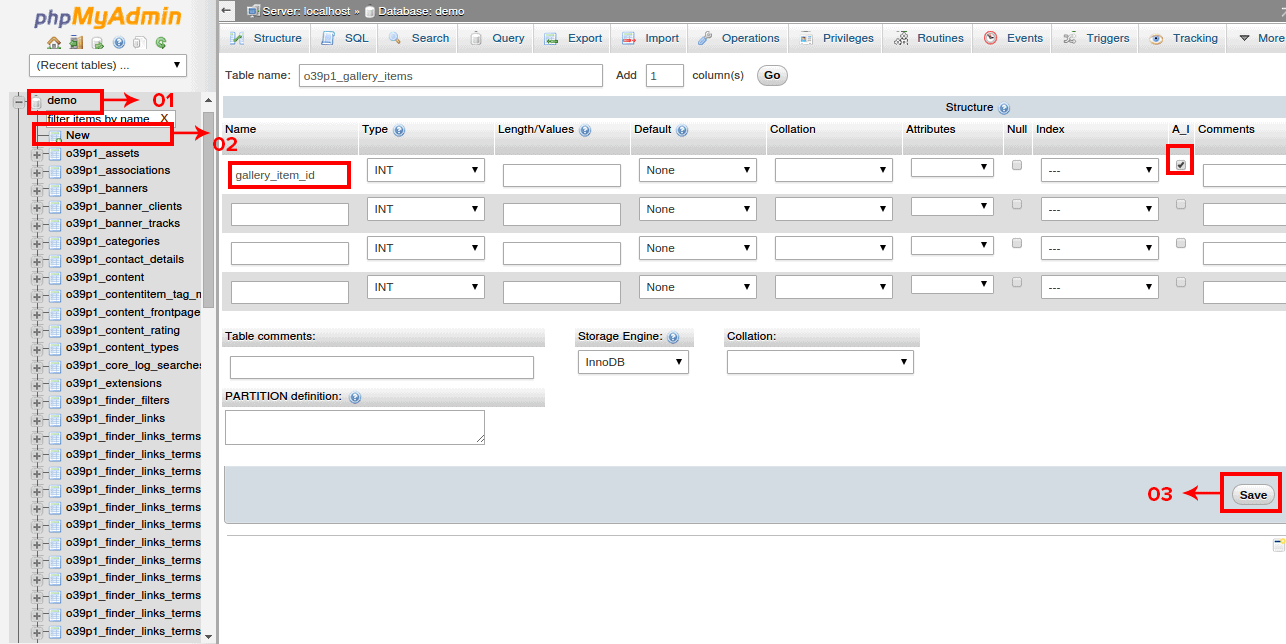Click the Database: demo breadcrumb link
This screenshot has height=644, width=1286.
pos(420,11)
